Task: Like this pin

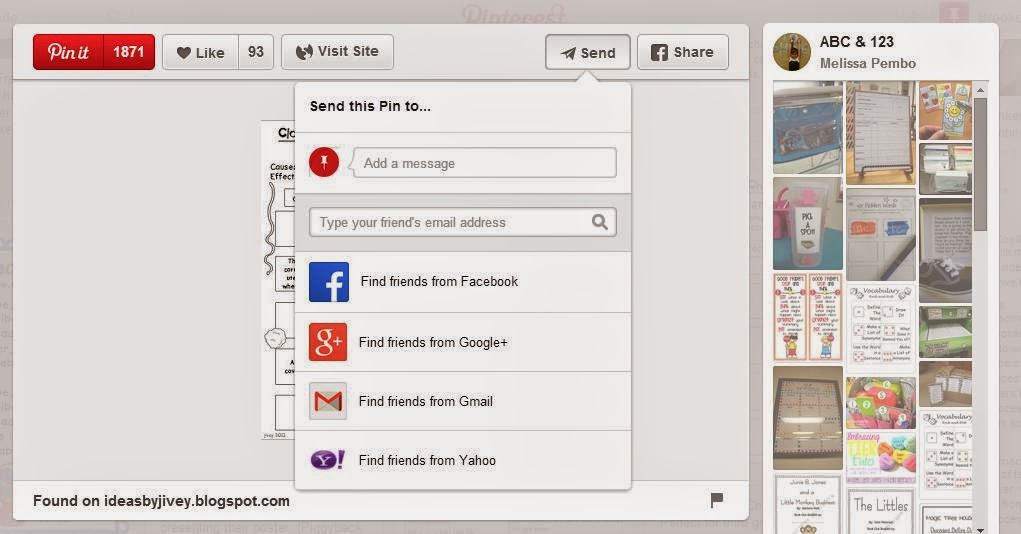Action: [201, 52]
